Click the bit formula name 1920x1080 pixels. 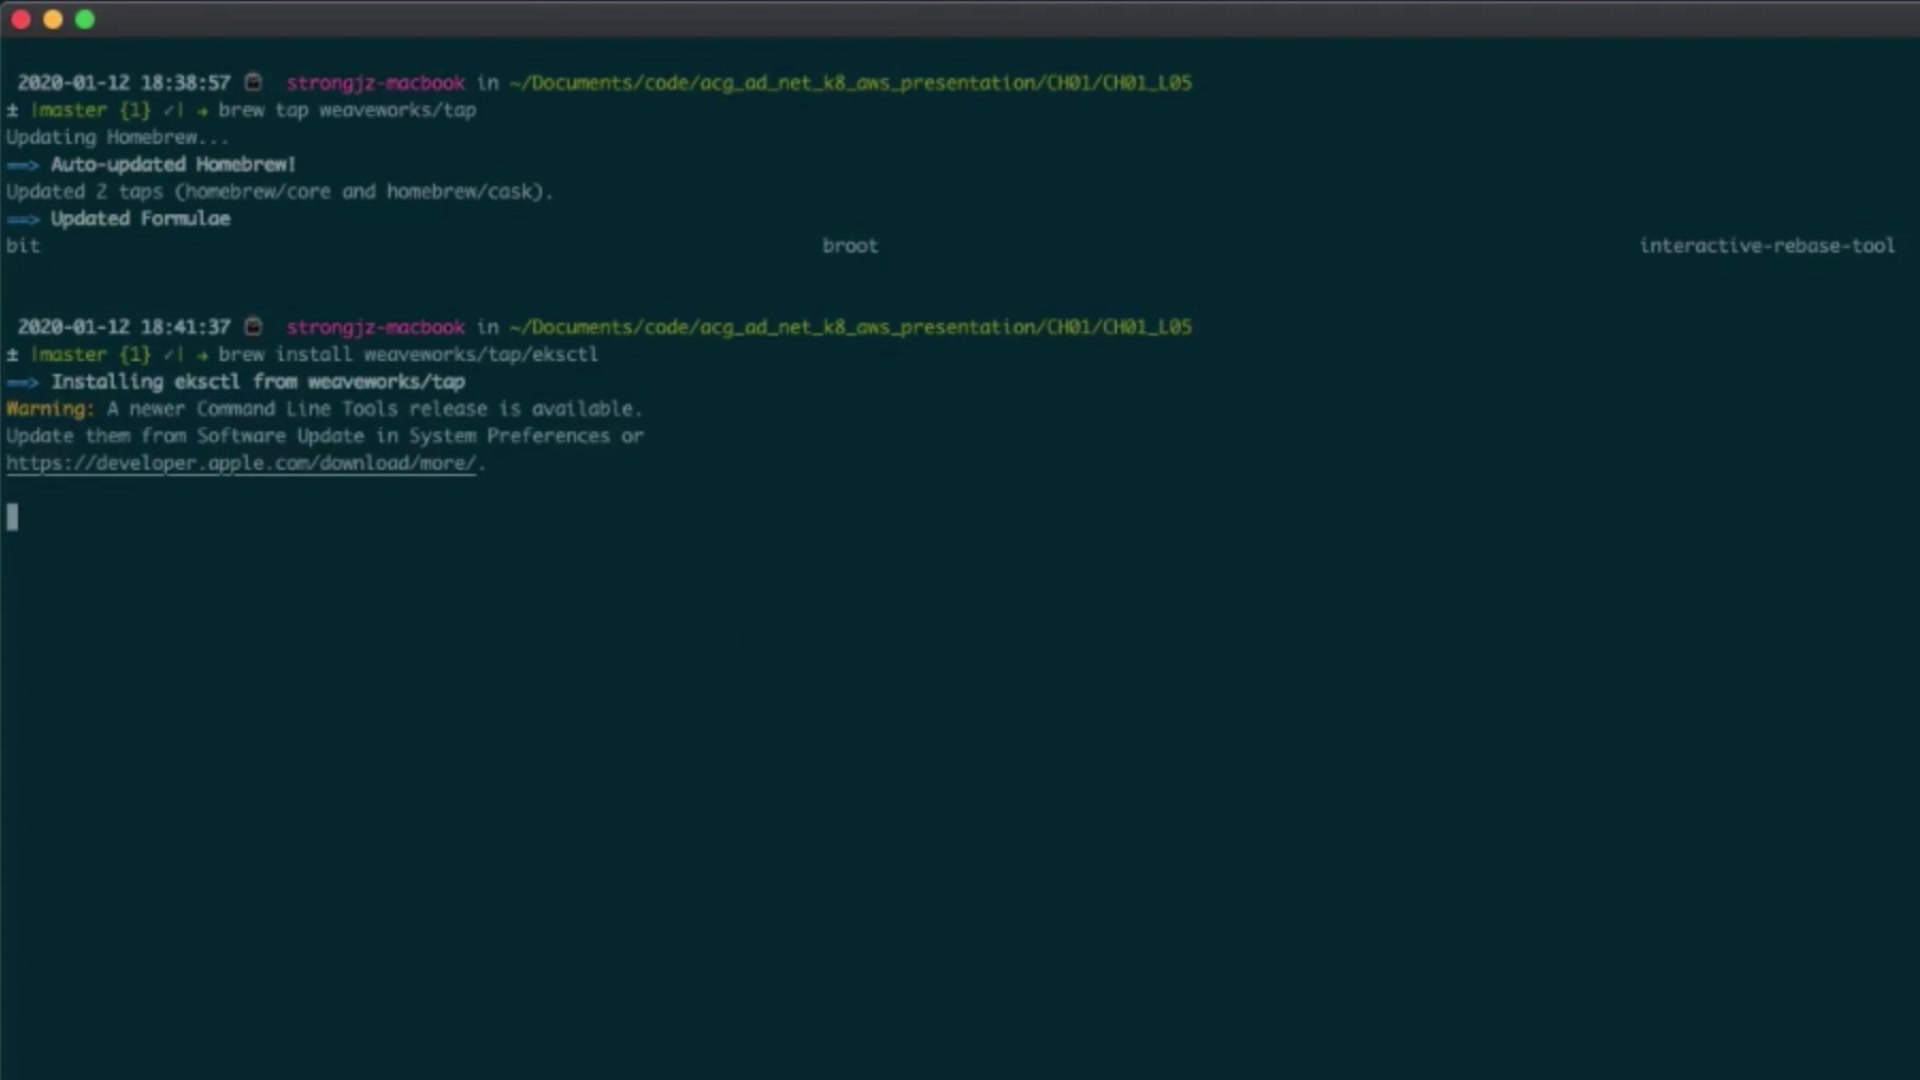pyautogui.click(x=23, y=246)
